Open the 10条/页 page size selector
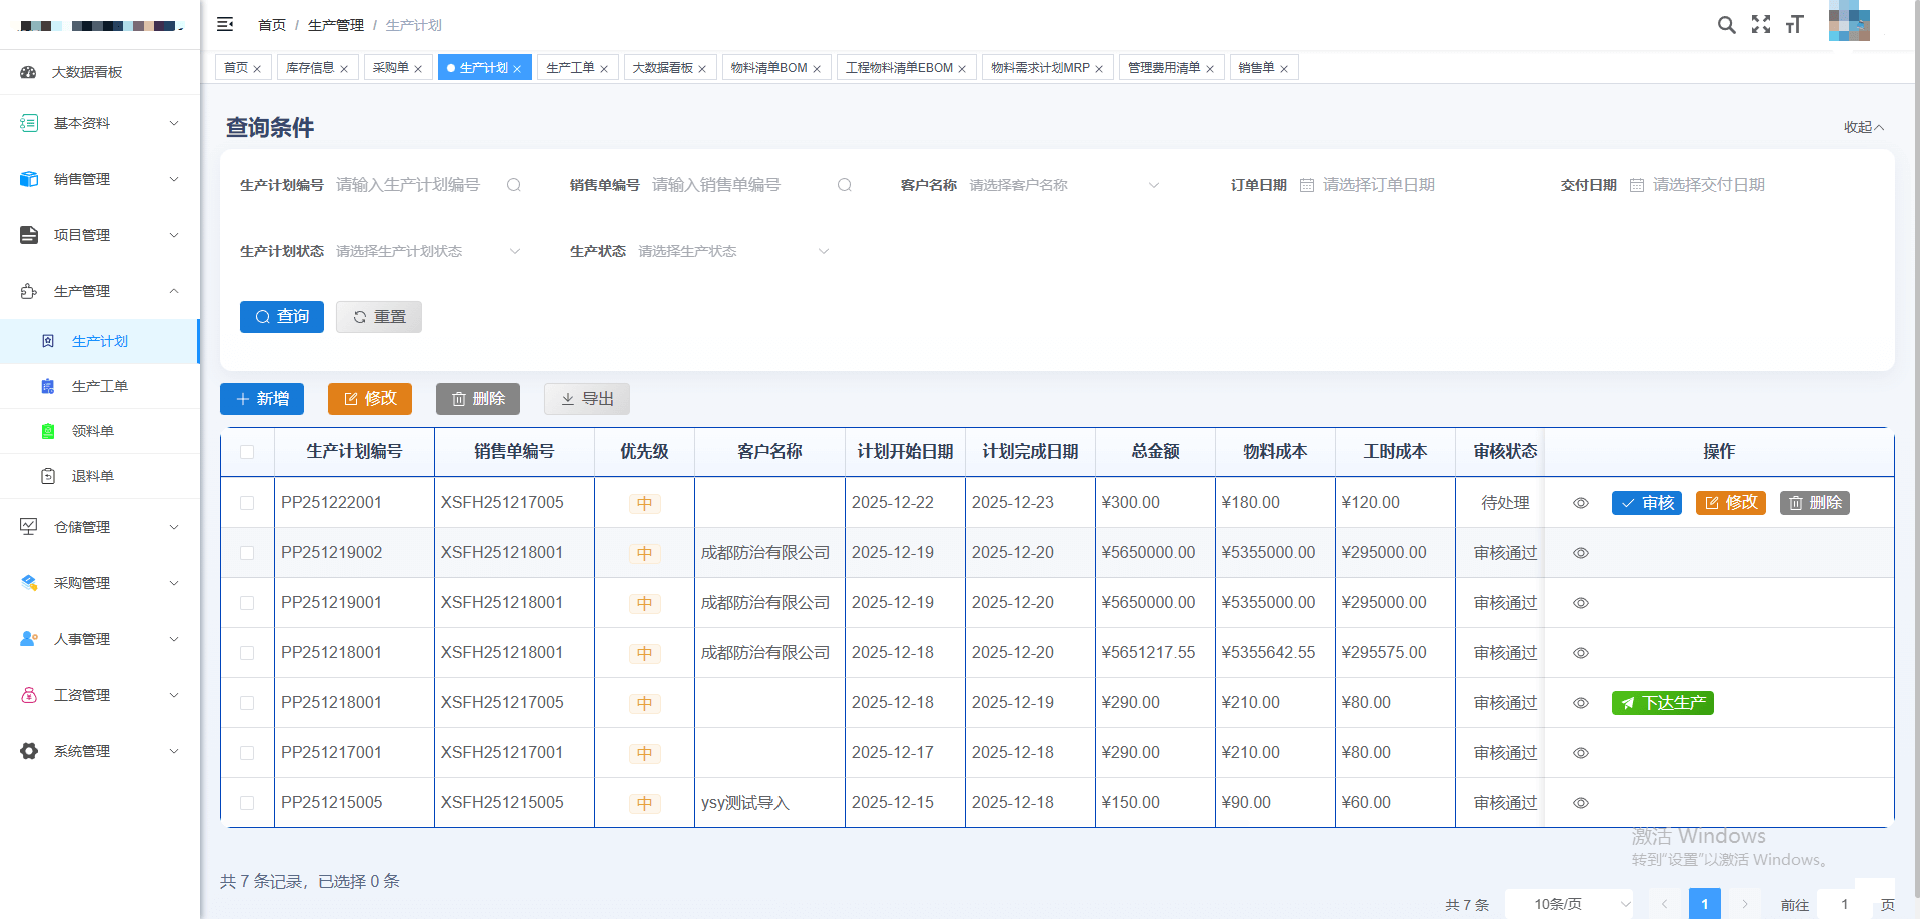Image resolution: width=1920 pixels, height=919 pixels. [1568, 904]
